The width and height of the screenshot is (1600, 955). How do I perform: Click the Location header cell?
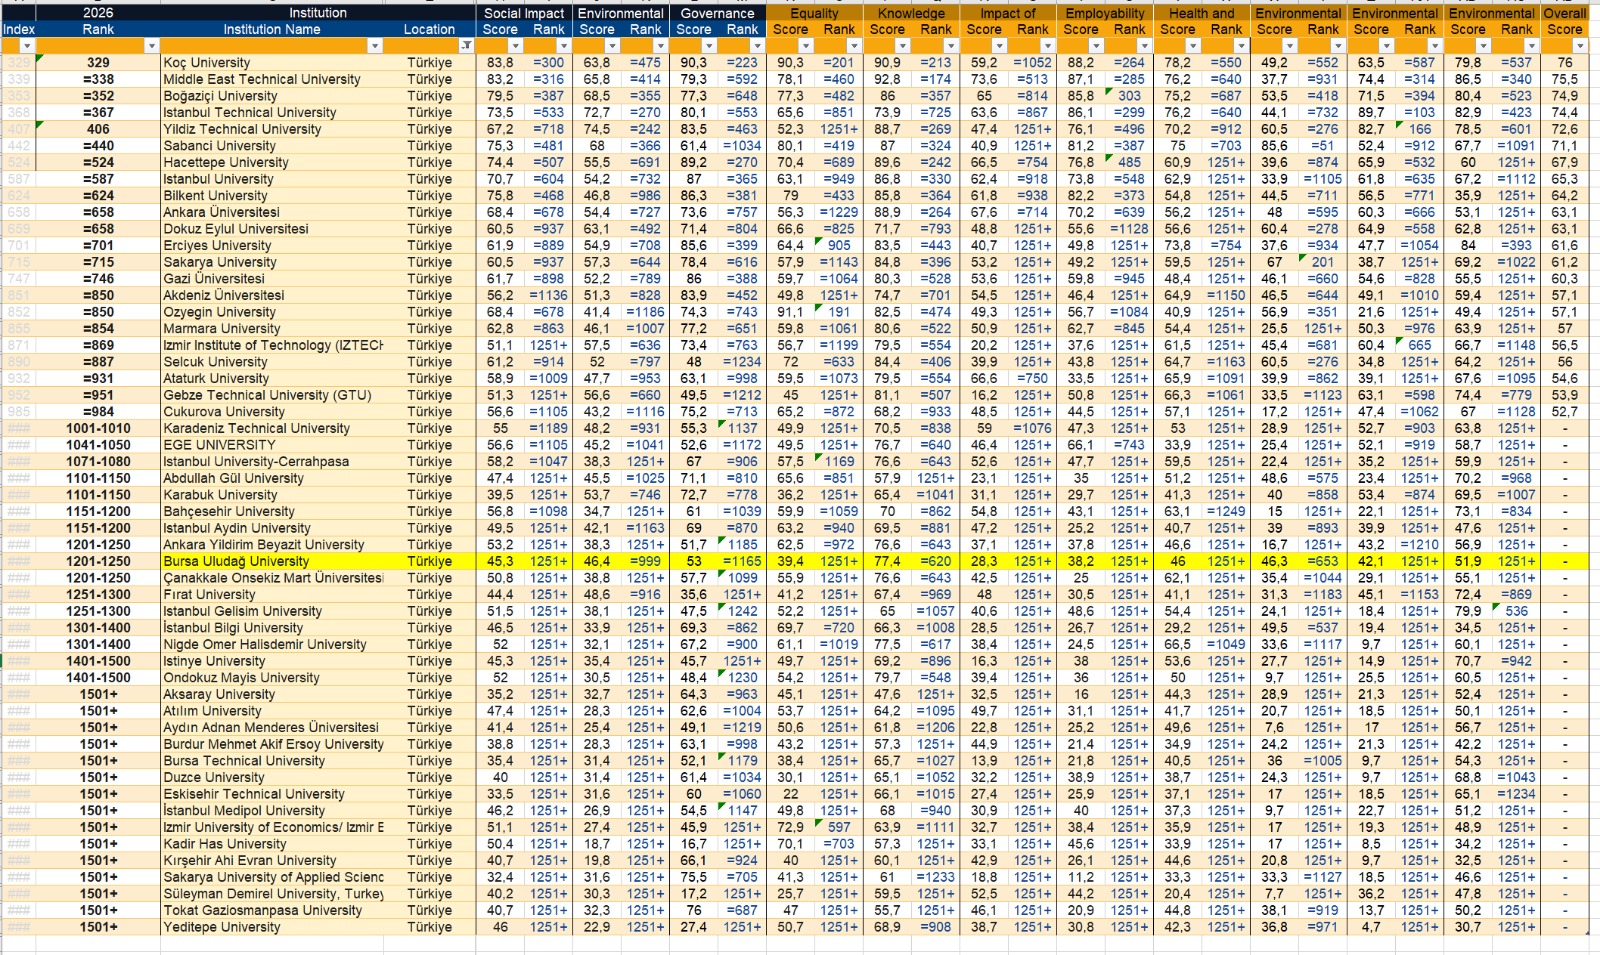pyautogui.click(x=429, y=30)
